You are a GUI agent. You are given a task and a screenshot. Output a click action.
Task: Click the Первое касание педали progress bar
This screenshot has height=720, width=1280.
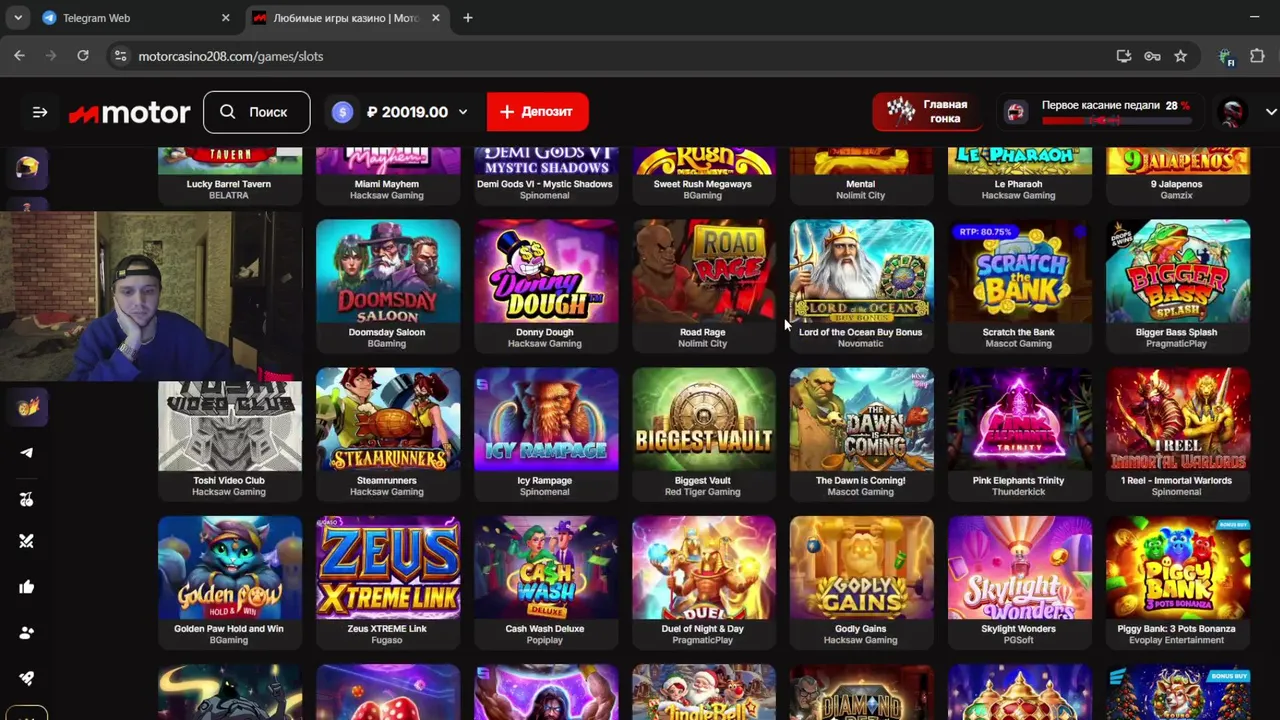(1117, 120)
